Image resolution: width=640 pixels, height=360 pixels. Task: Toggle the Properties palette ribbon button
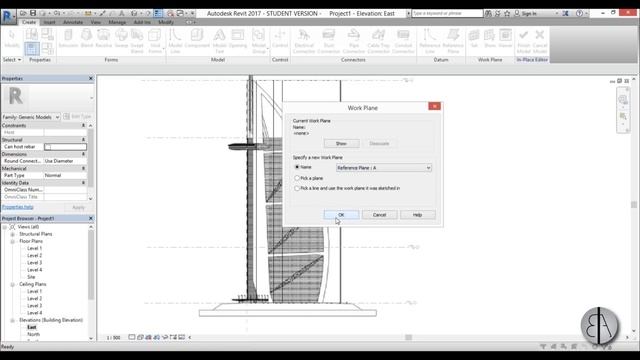[31, 49]
